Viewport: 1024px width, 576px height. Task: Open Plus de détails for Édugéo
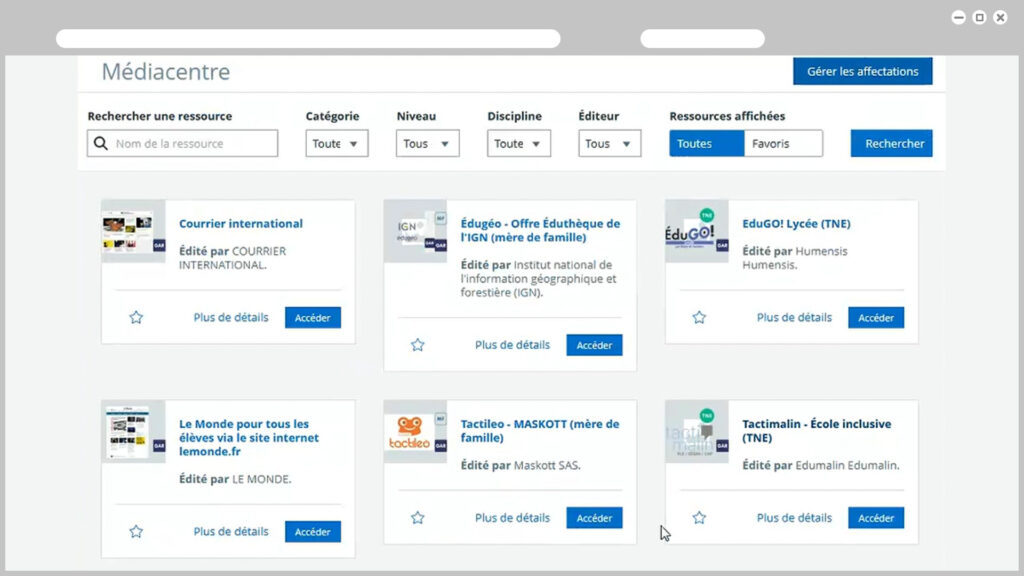[x=512, y=345]
